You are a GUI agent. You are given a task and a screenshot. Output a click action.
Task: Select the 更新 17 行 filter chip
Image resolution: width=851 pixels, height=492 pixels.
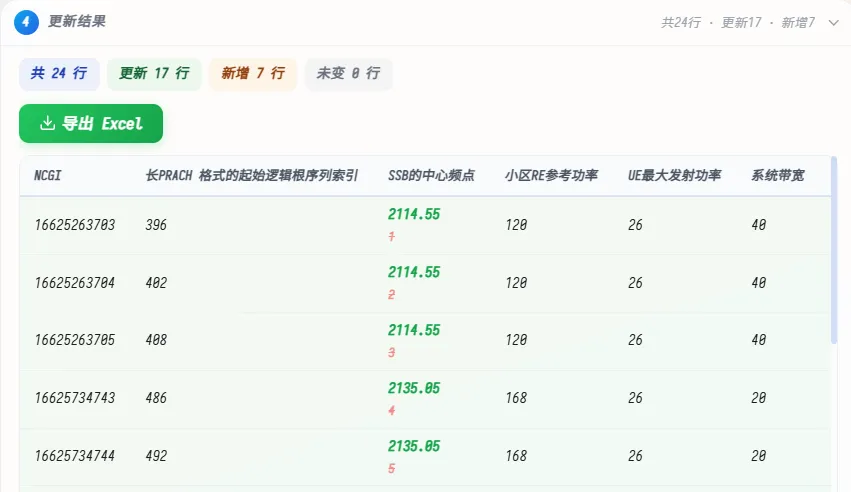(154, 73)
